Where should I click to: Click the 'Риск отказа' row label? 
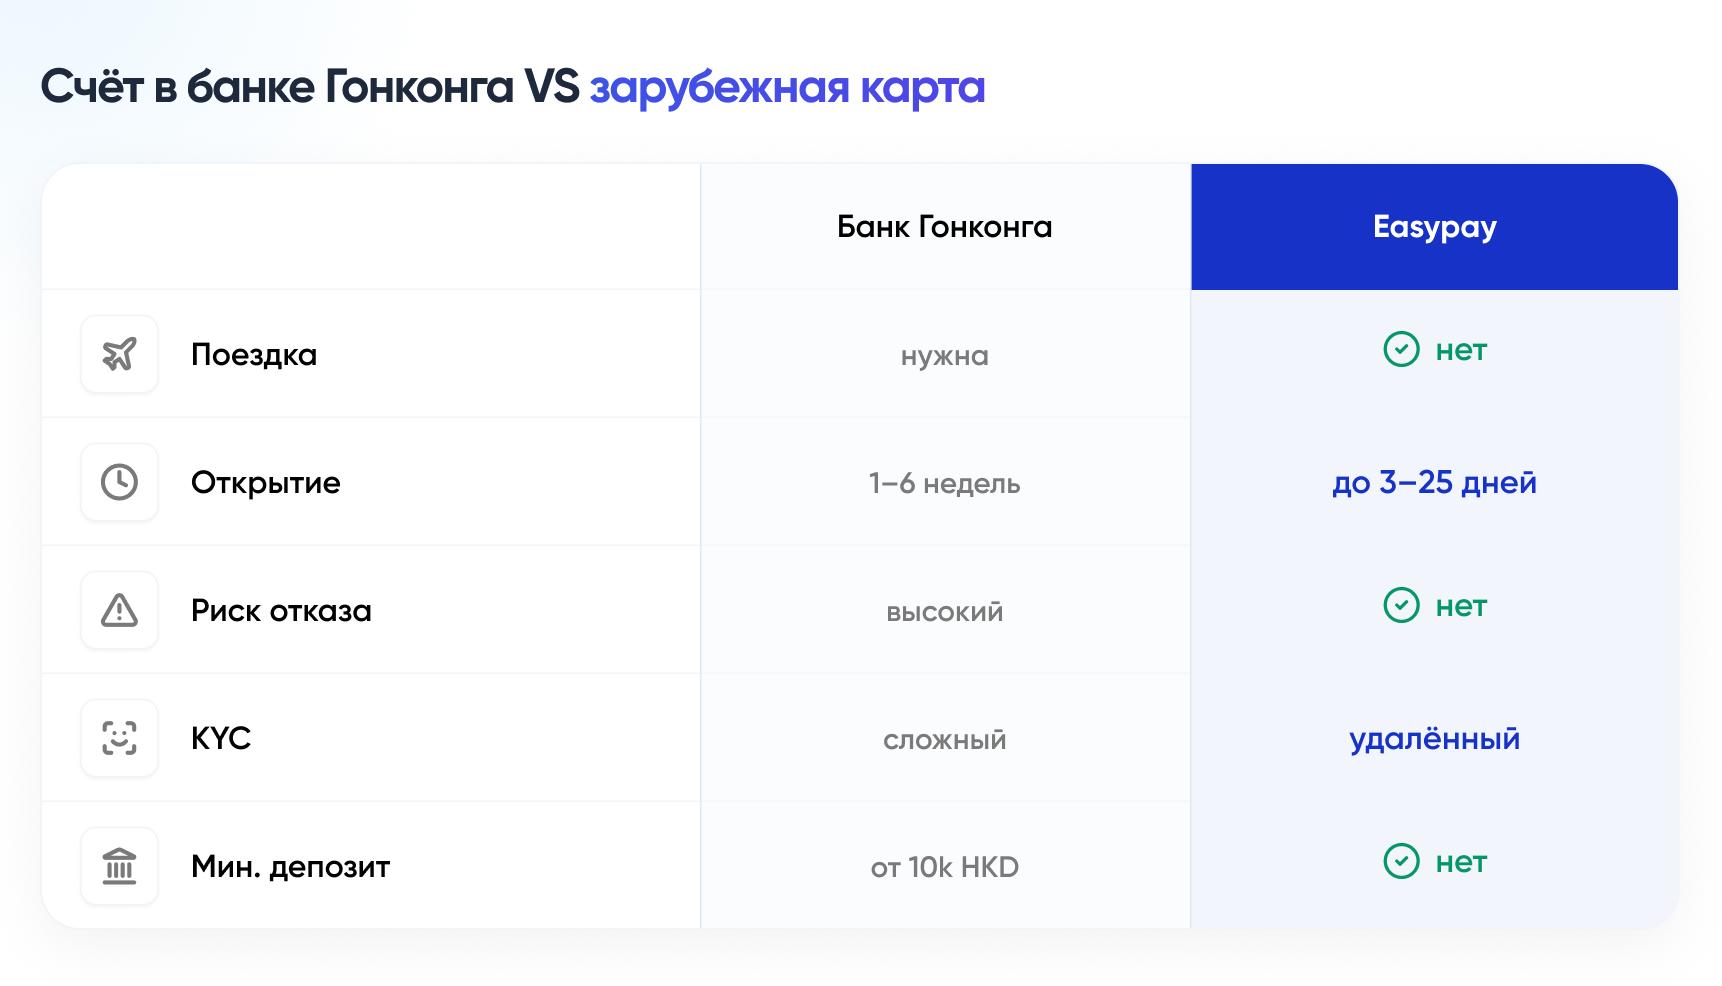(281, 611)
